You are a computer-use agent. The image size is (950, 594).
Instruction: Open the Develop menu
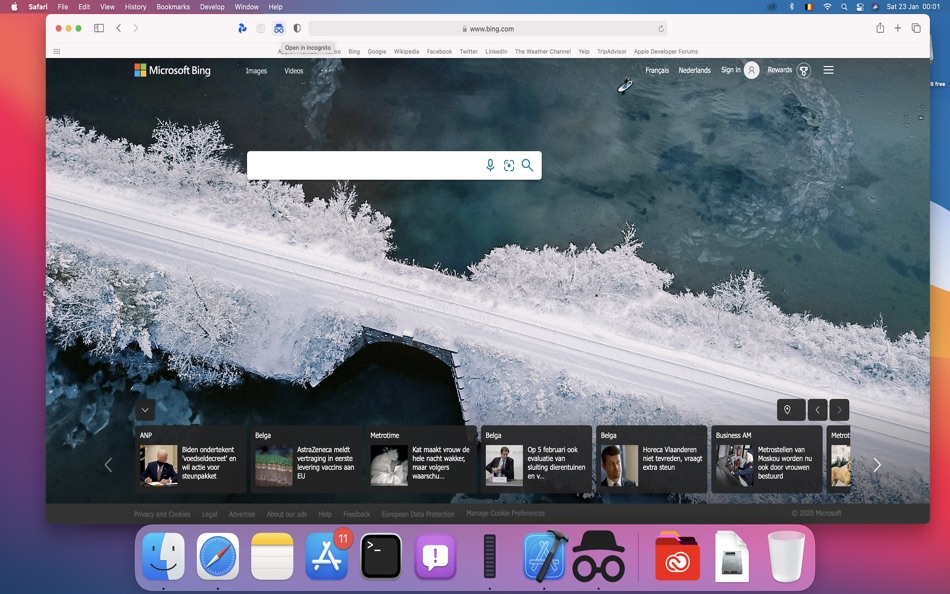pyautogui.click(x=212, y=7)
